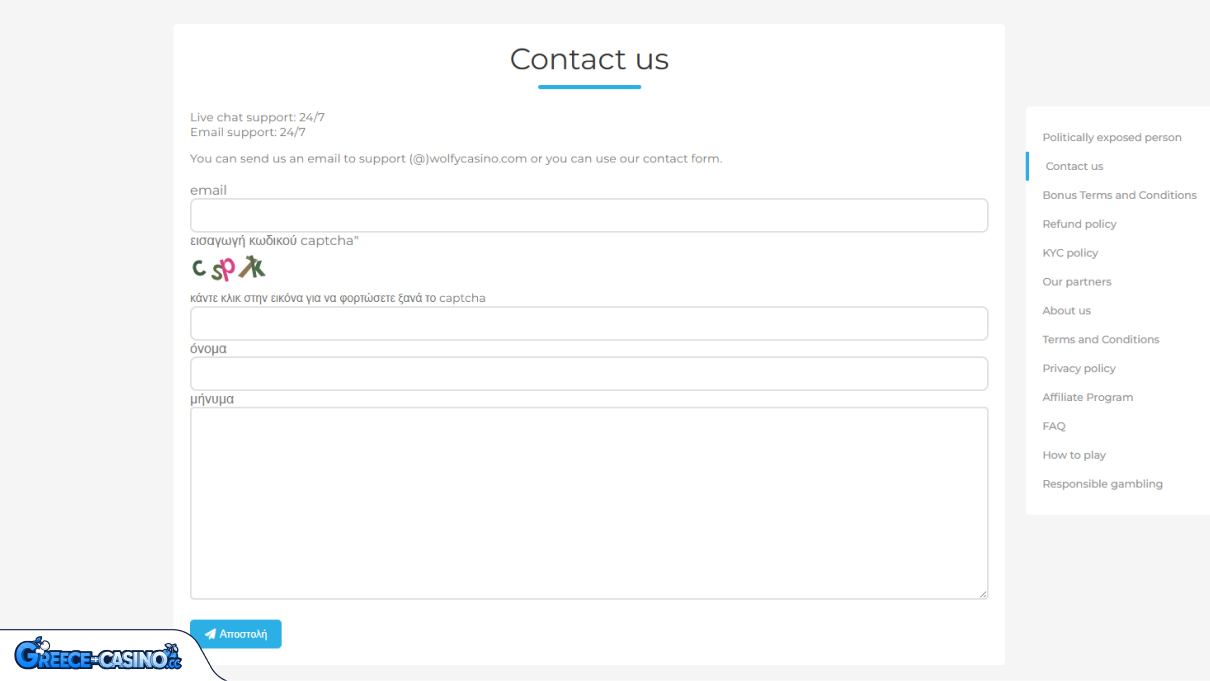
Task: Go to Affiliate Program page
Action: coord(1087,397)
